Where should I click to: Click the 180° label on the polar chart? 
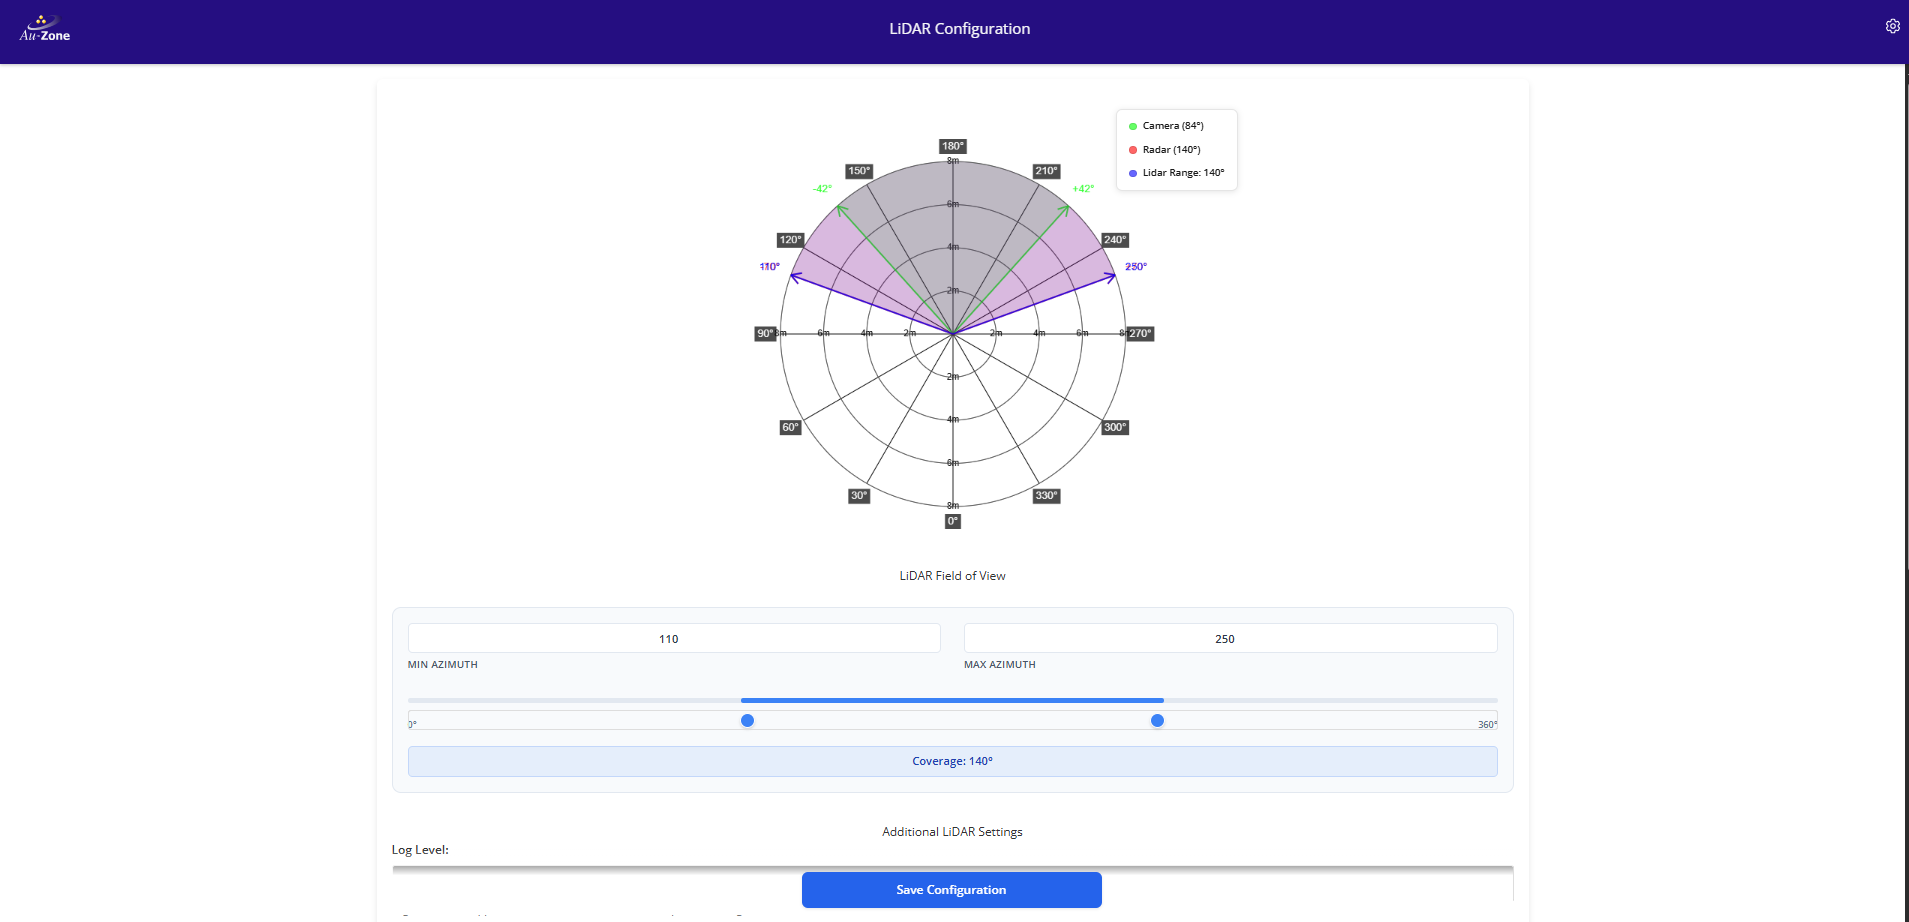953,146
